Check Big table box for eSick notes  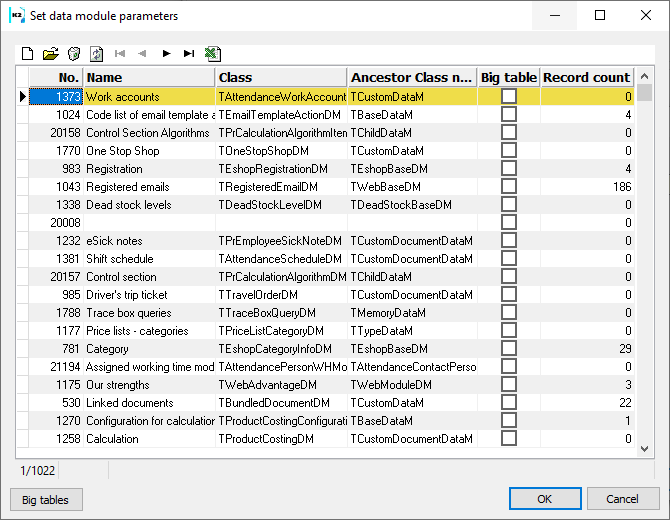[508, 241]
